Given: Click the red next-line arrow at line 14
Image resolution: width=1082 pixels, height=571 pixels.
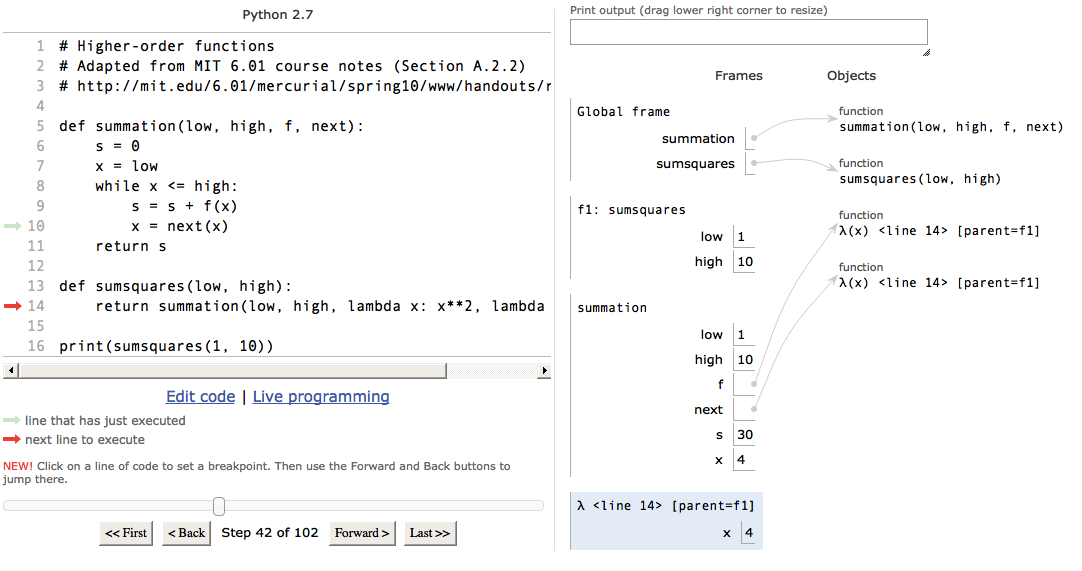Looking at the screenshot, I should coord(13,306).
